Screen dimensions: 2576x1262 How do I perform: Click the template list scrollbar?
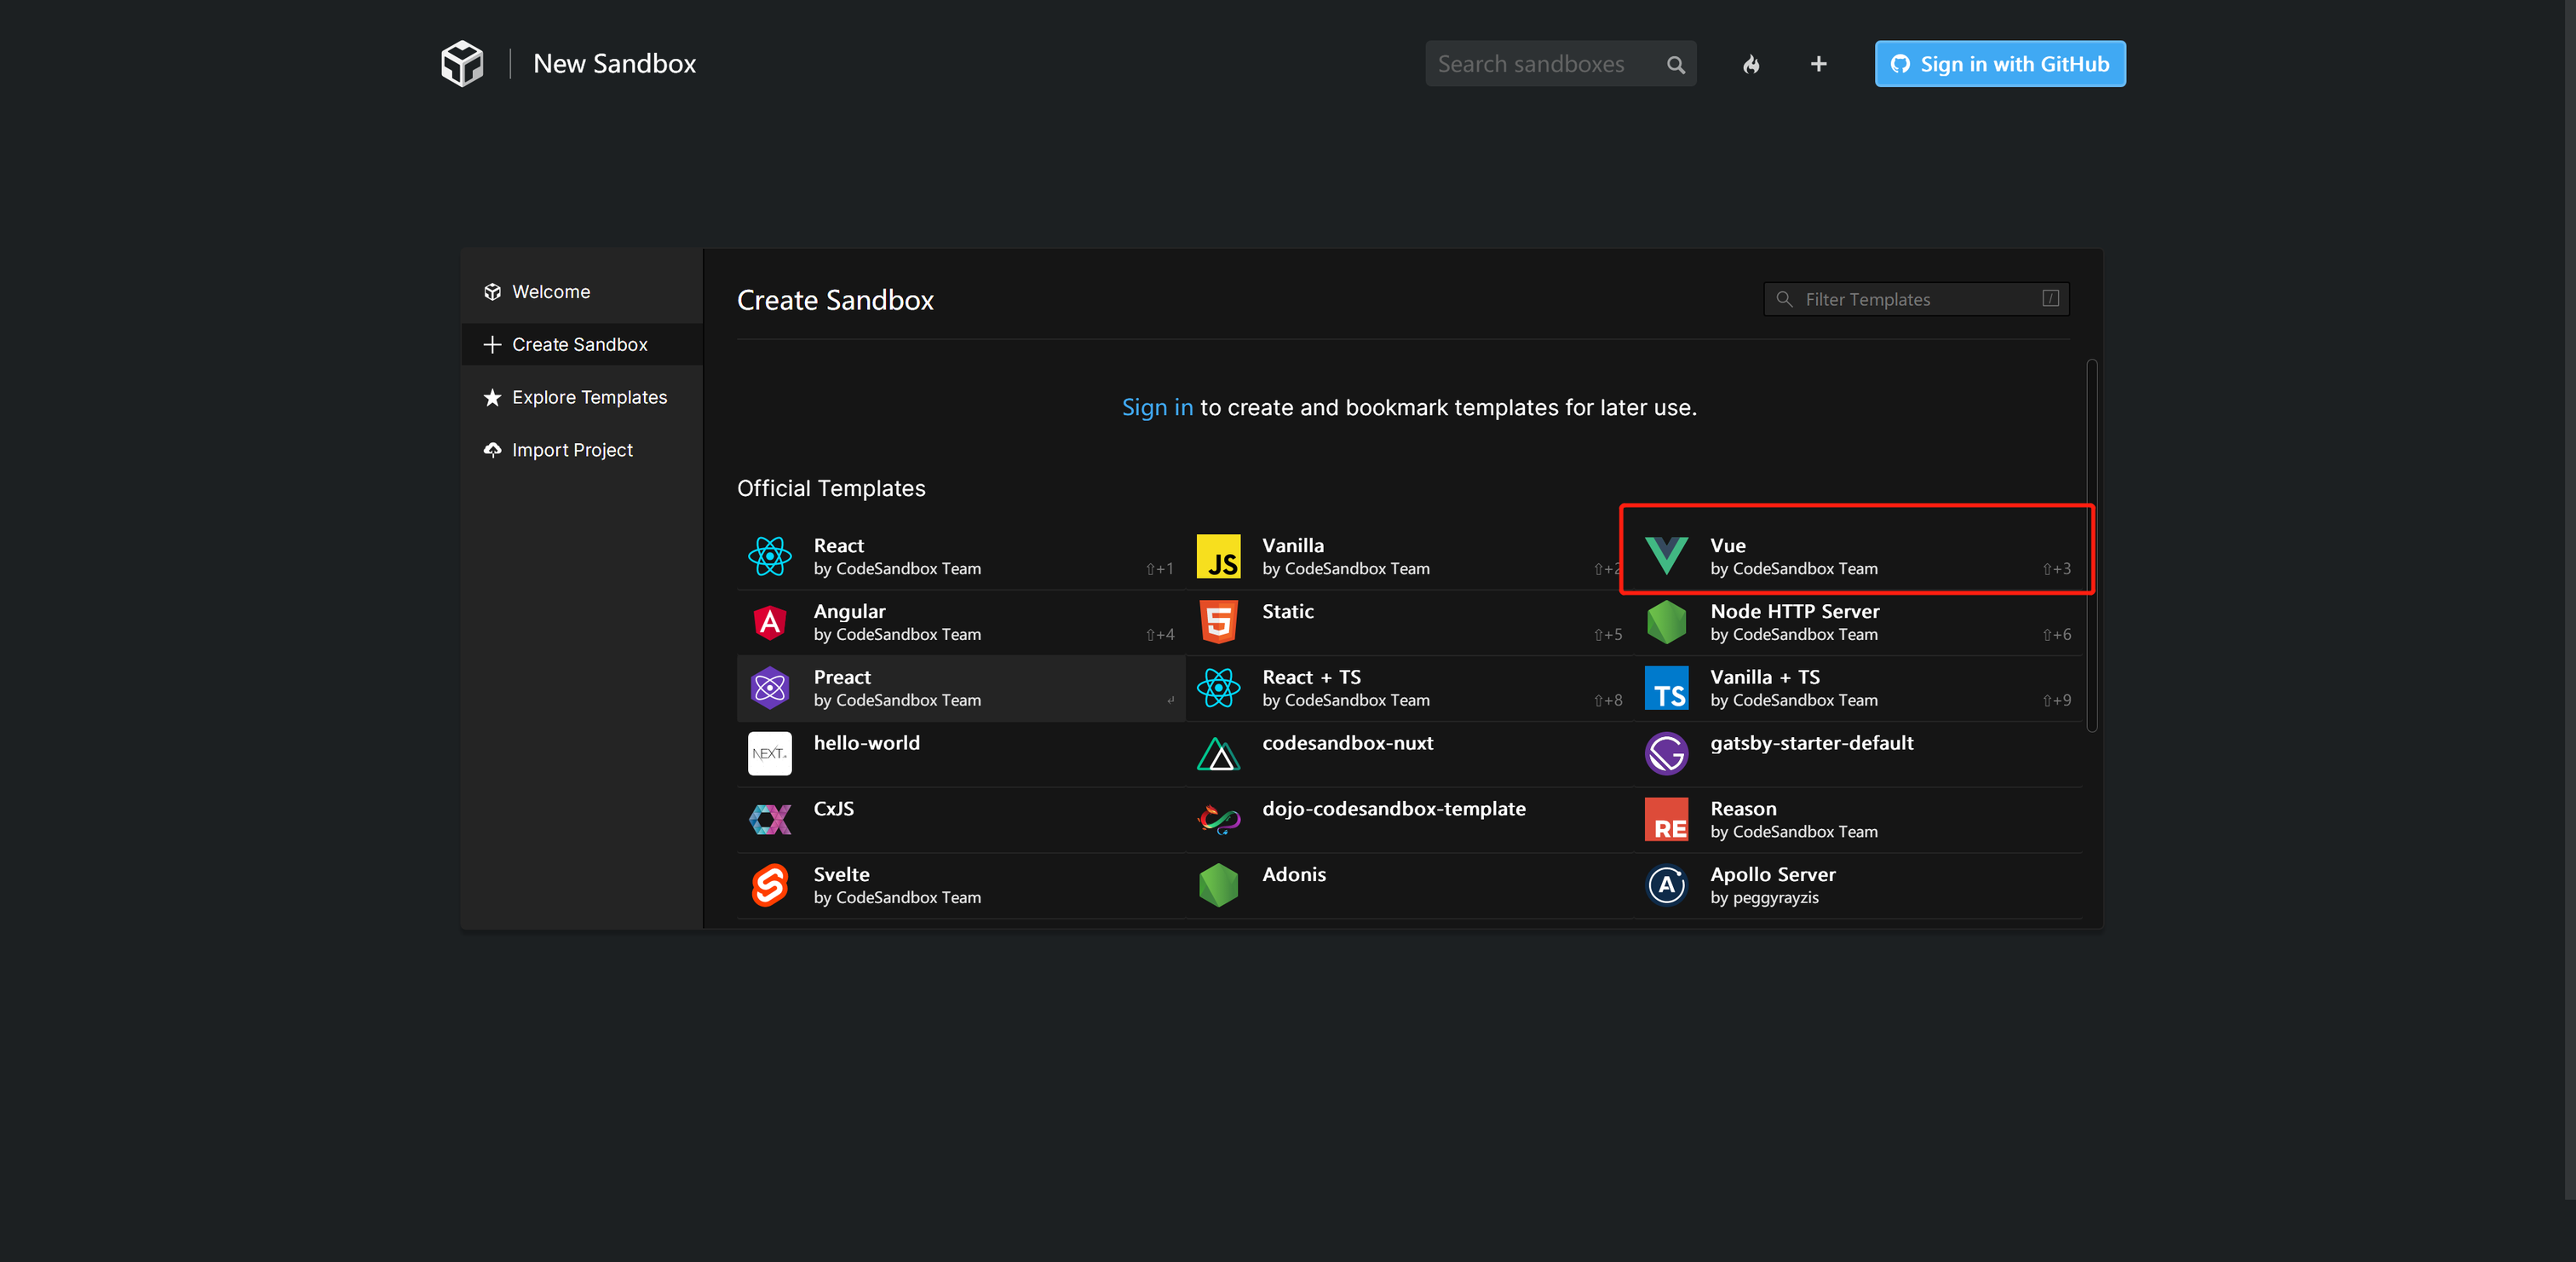tap(2091, 546)
